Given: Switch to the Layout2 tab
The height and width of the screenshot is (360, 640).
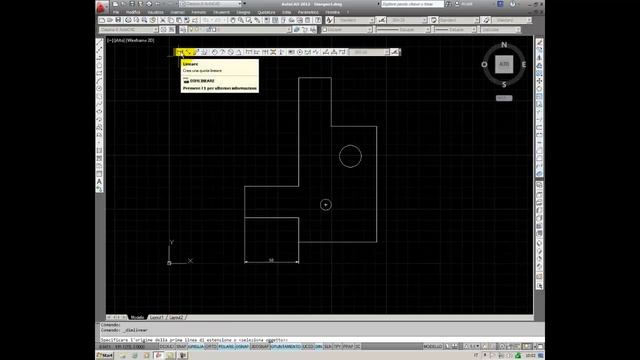Looking at the screenshot, I should pos(176,317).
